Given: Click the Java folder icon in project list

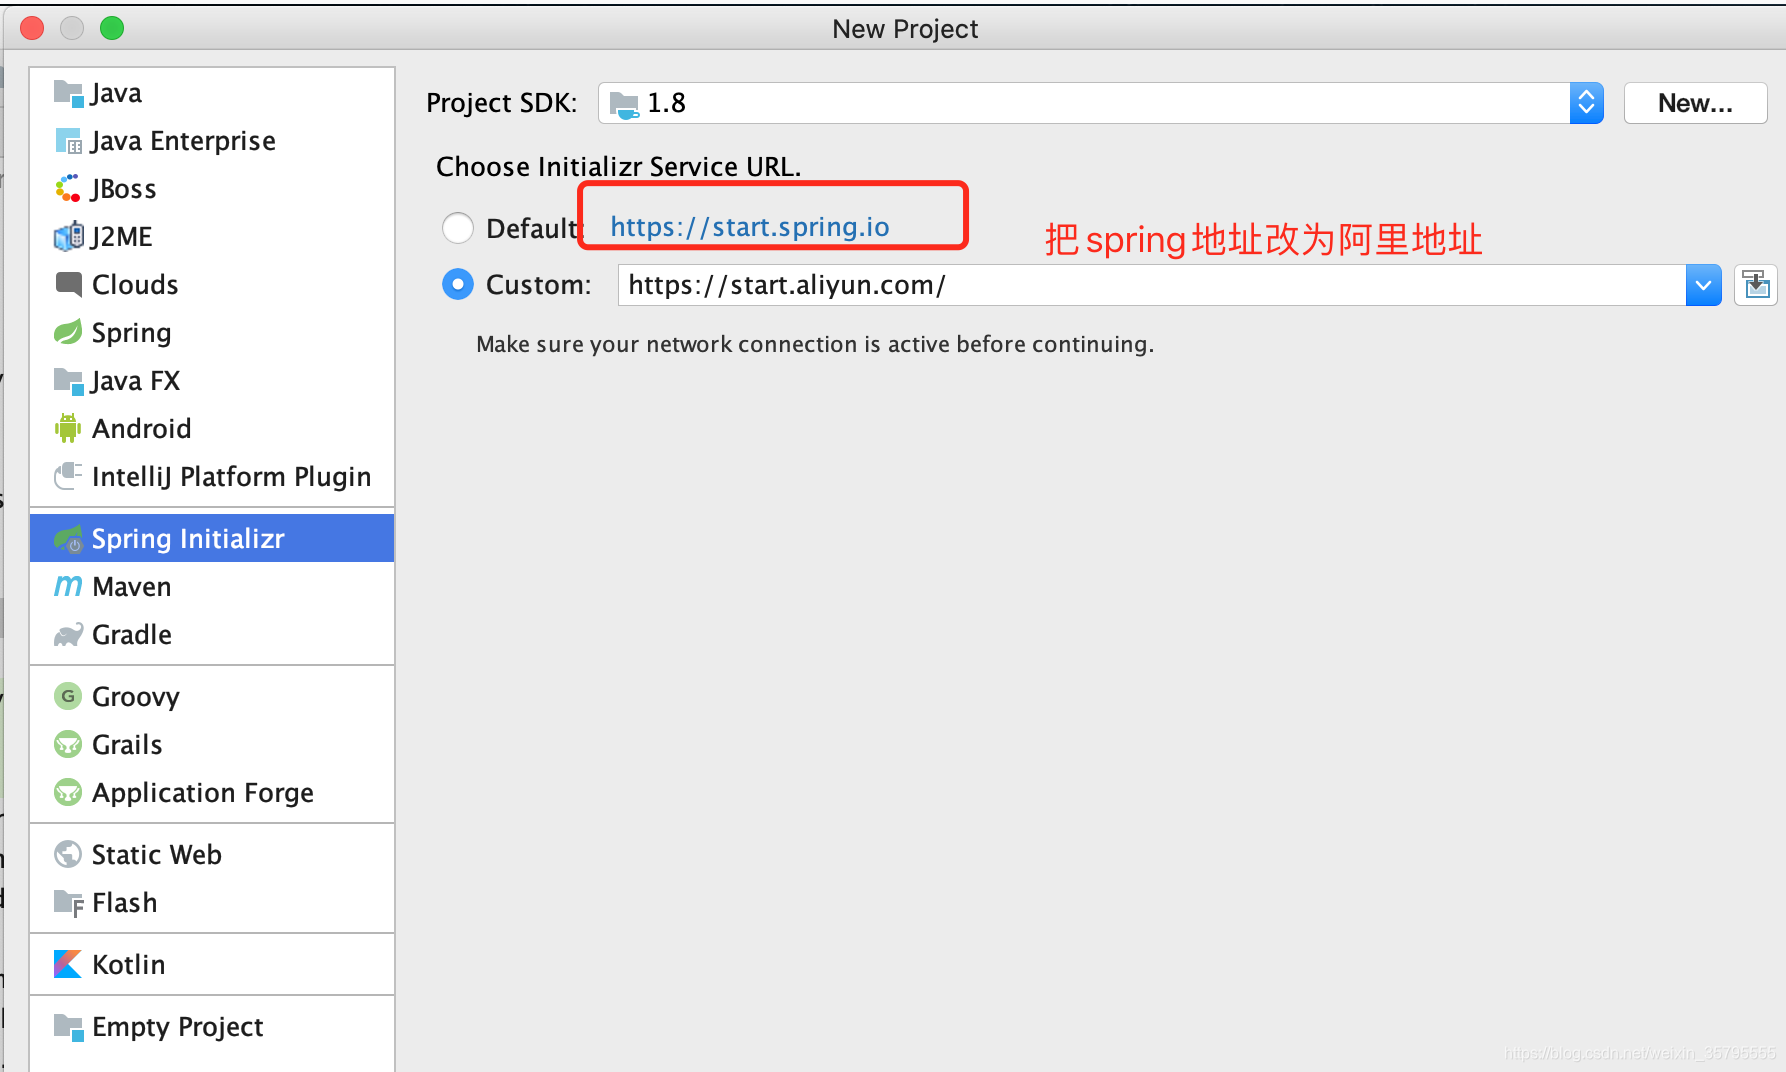Looking at the screenshot, I should pos(68,93).
